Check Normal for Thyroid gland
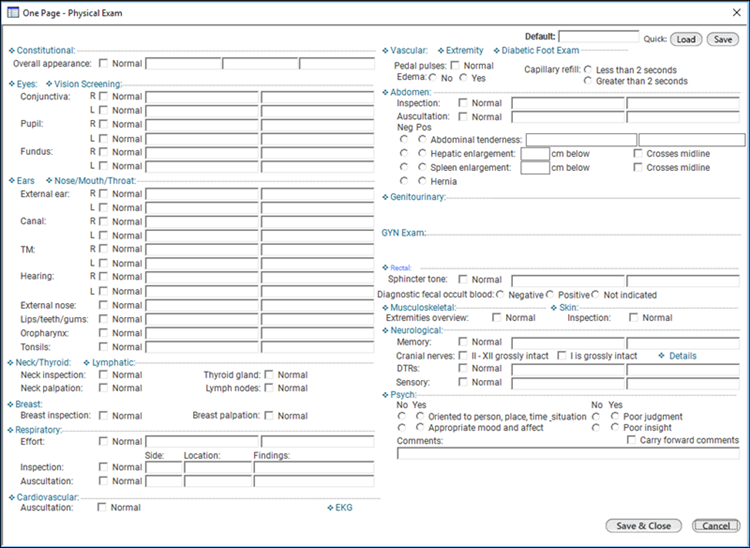This screenshot has width=750, height=548. point(269,374)
